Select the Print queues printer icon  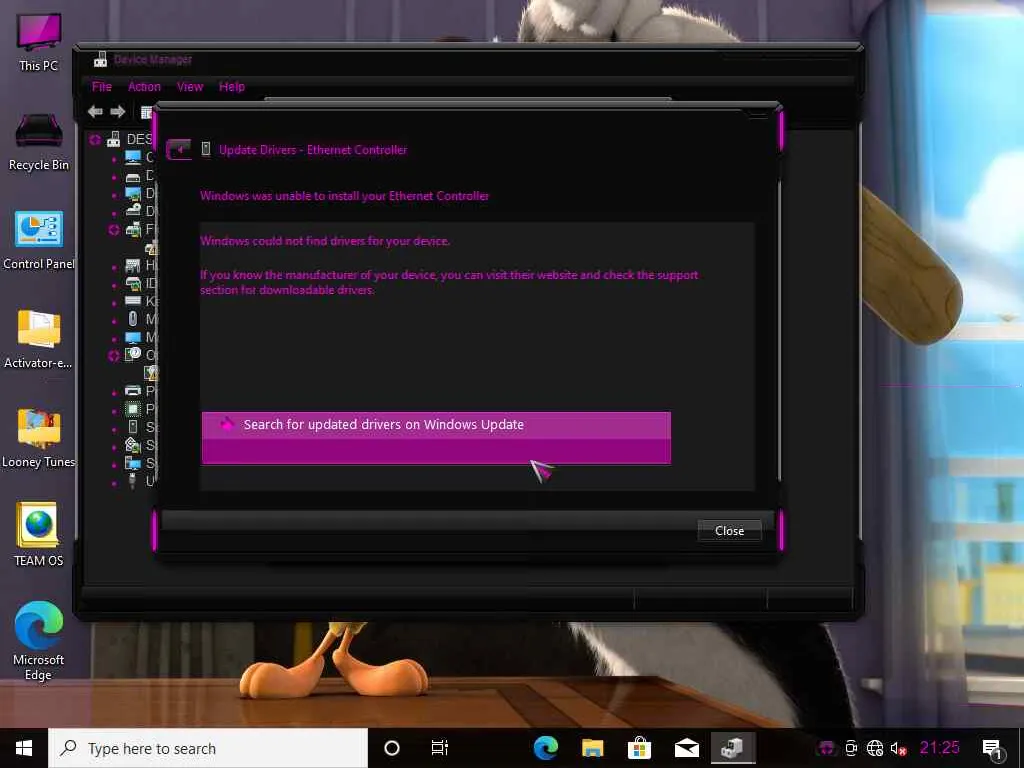(133, 391)
